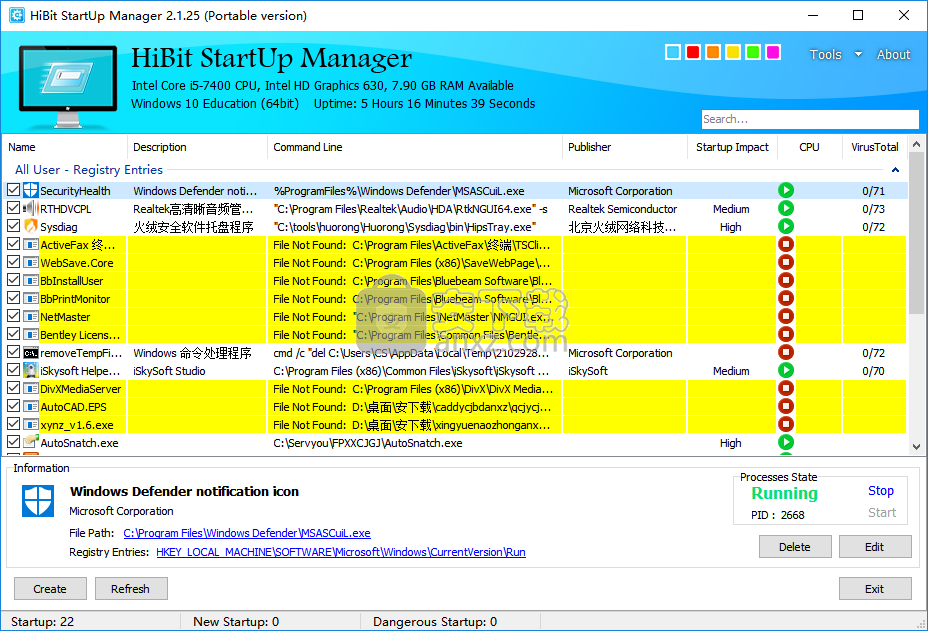Toggle the ActiveFax entry checkbox

[x=14, y=244]
